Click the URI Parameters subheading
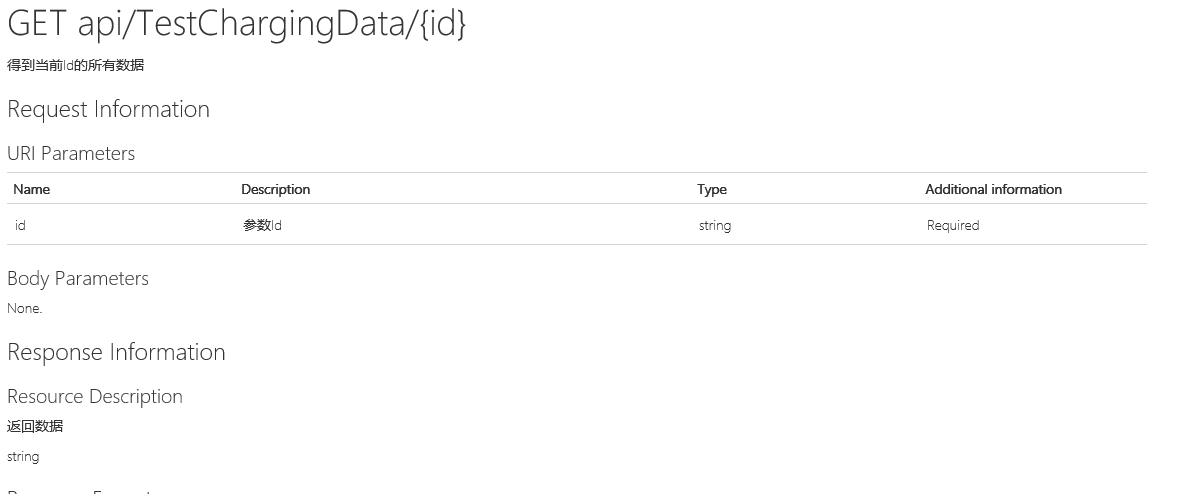Screen dimensions: 1177x494 tap(71, 153)
